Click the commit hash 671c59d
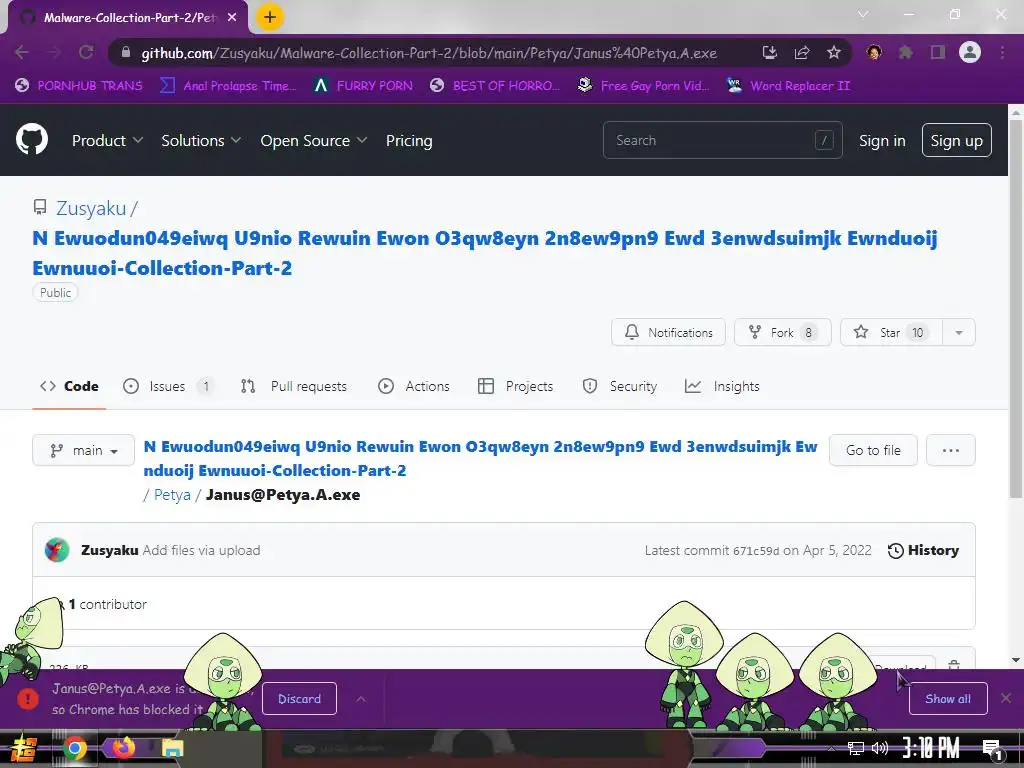Screen dimensions: 1024x768 tap(756, 551)
